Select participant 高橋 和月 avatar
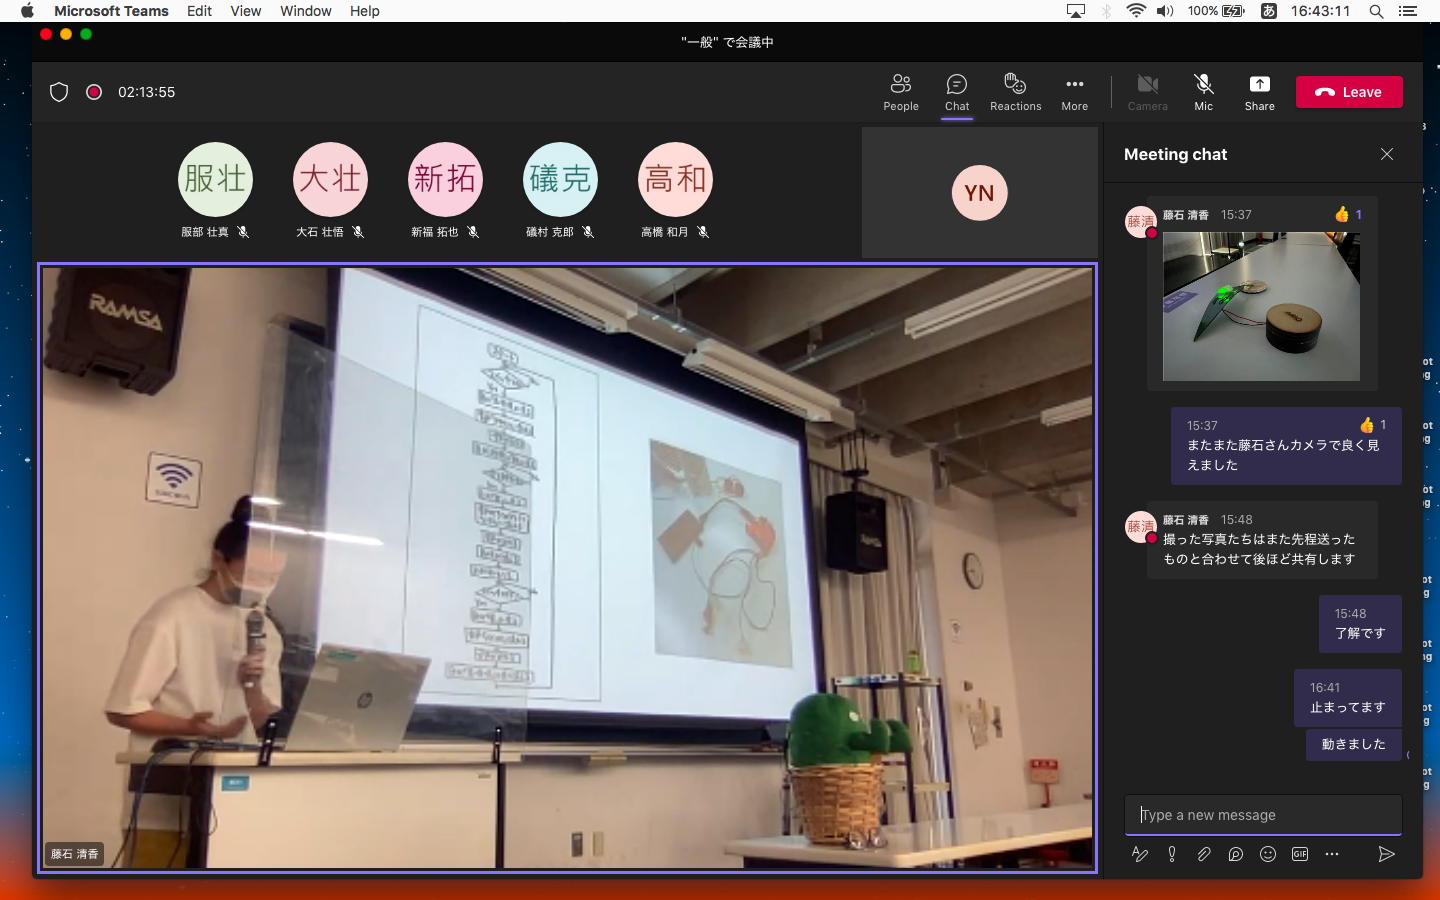This screenshot has height=900, width=1440. coord(675,179)
